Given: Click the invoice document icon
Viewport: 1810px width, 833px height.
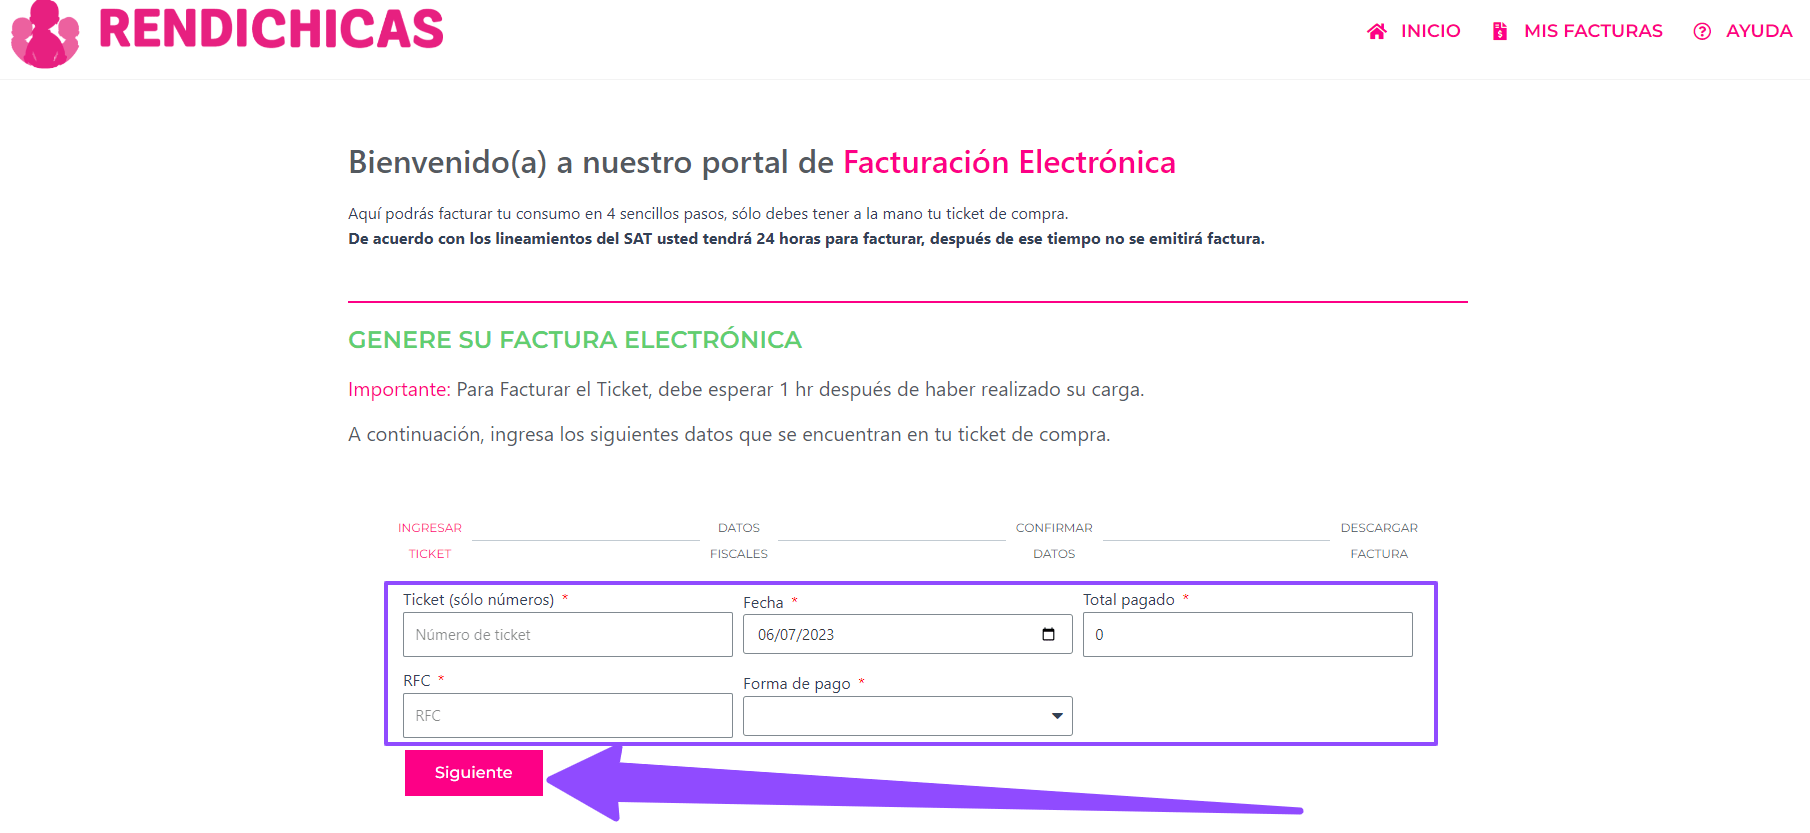Looking at the screenshot, I should (x=1499, y=31).
